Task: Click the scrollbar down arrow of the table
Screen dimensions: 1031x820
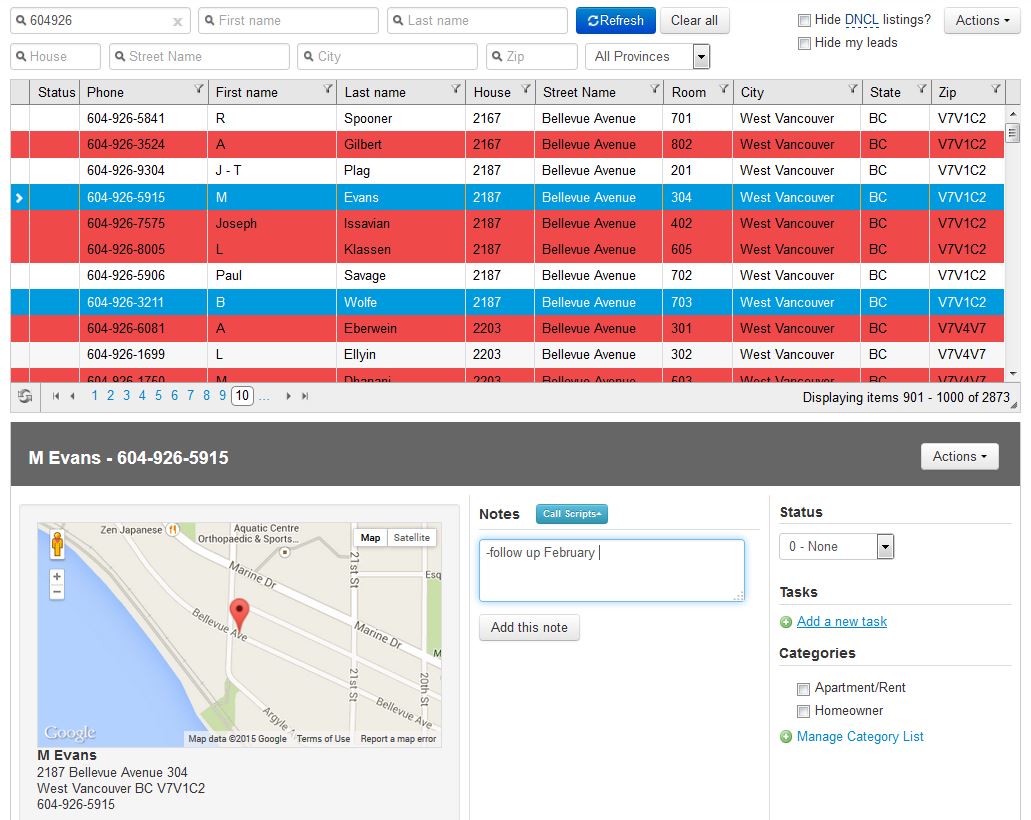Action: tap(1013, 374)
